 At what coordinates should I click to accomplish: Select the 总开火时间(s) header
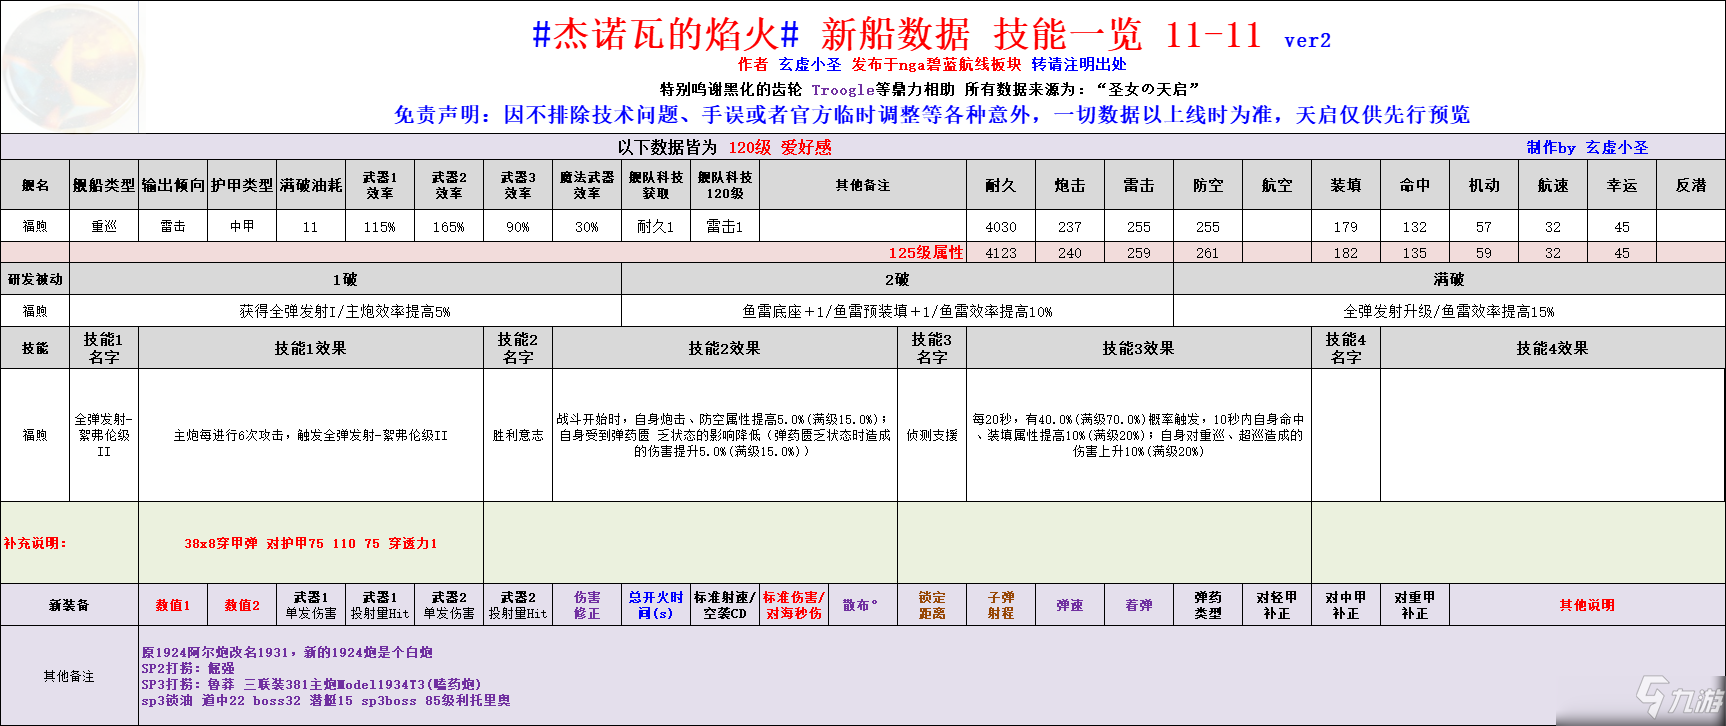656,605
